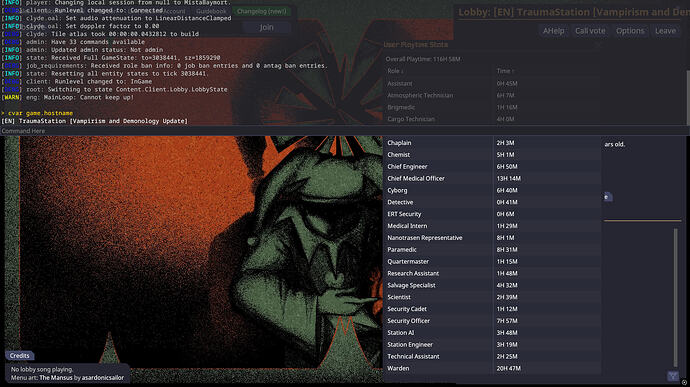This screenshot has width=690, height=387.
Task: Open the Guidebook tab
Action: pyautogui.click(x=211, y=11)
